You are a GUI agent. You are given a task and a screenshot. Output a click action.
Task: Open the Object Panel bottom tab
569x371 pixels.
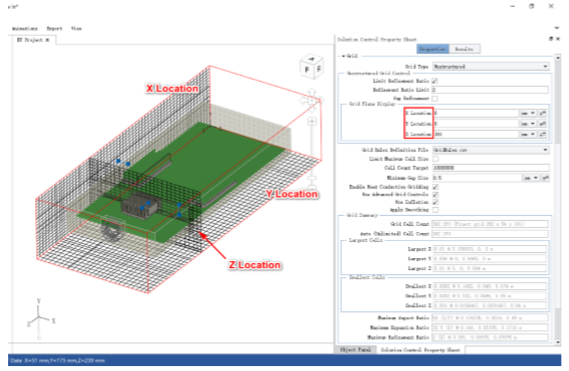coord(355,350)
